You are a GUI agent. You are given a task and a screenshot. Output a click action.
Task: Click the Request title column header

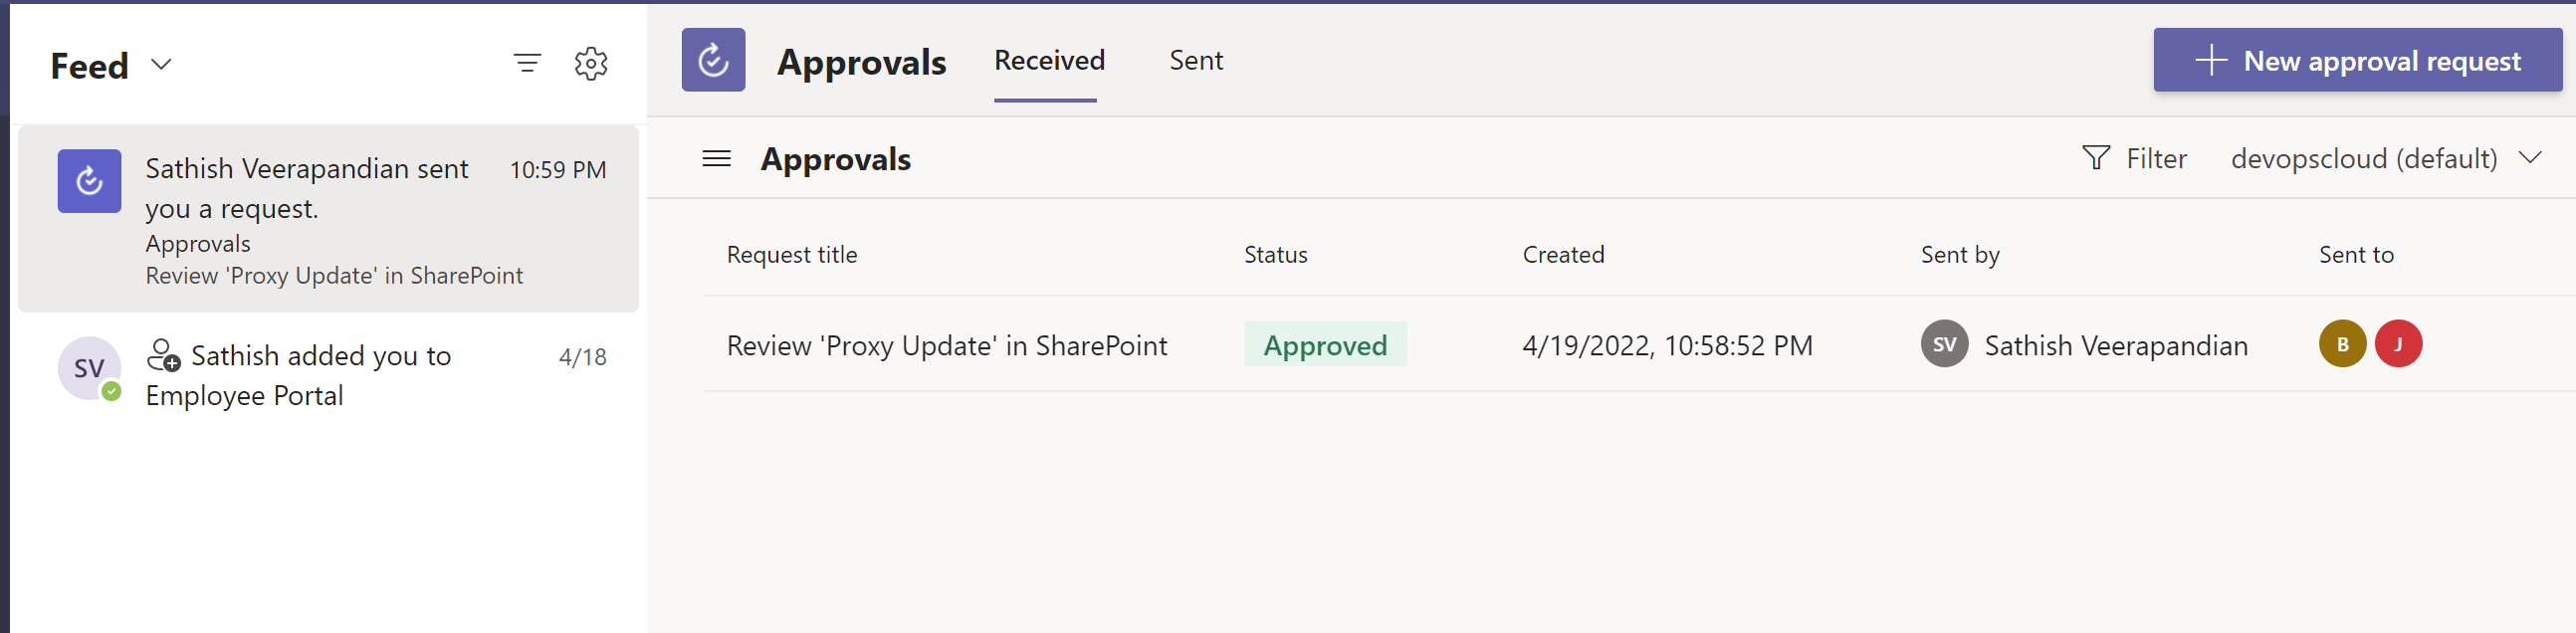tap(791, 255)
